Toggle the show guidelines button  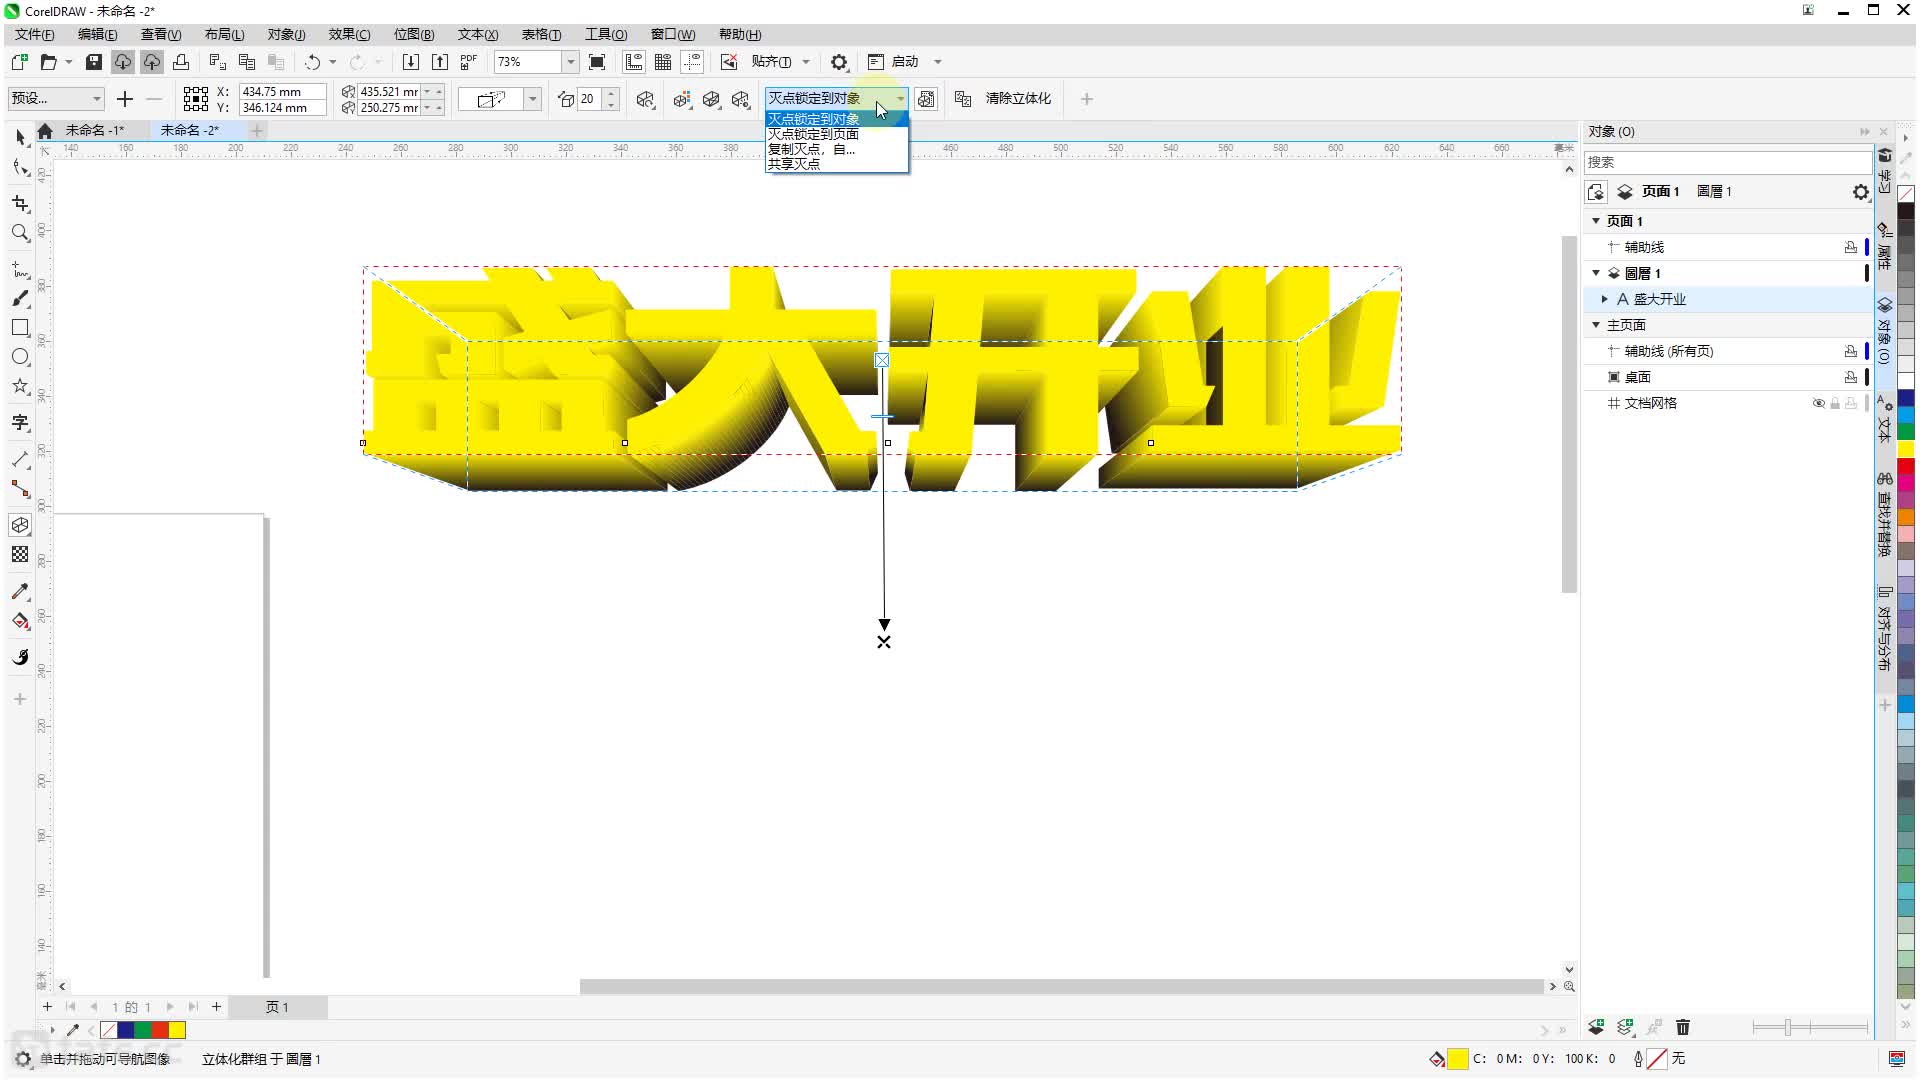(x=691, y=62)
